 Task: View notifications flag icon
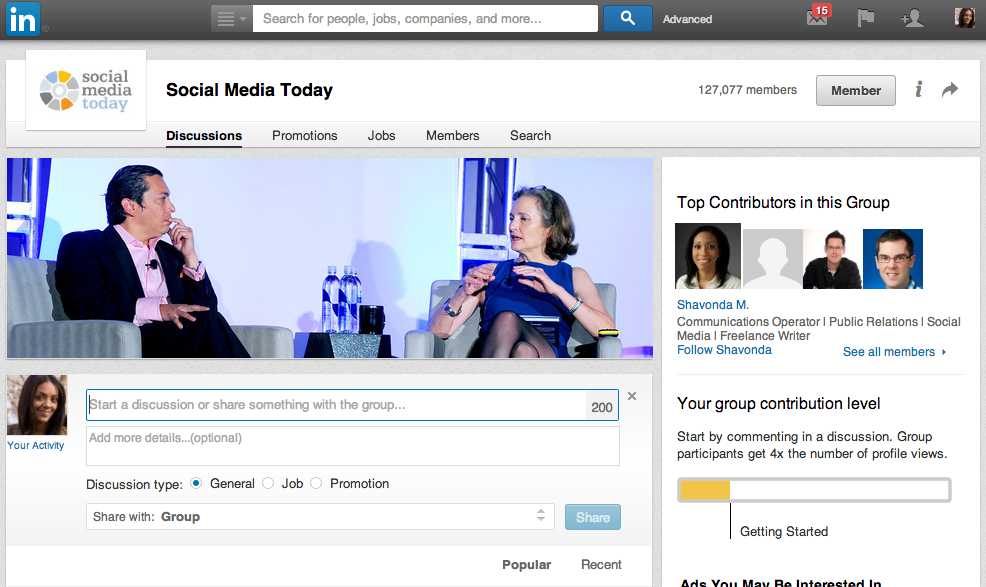866,18
